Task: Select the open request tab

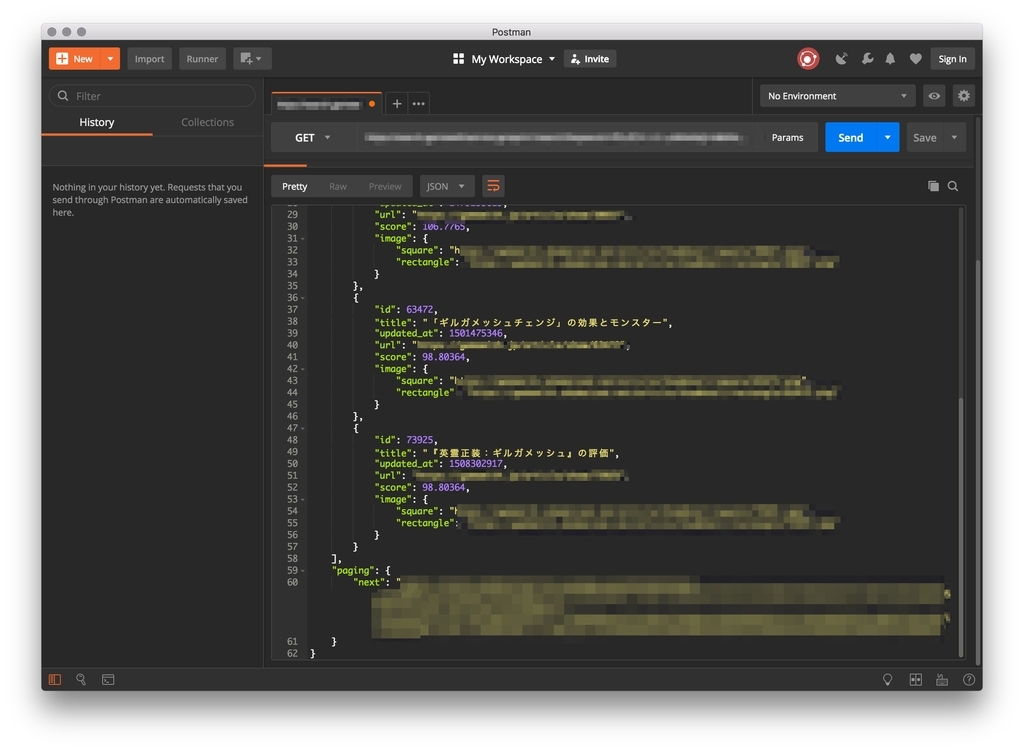Action: tap(327, 103)
